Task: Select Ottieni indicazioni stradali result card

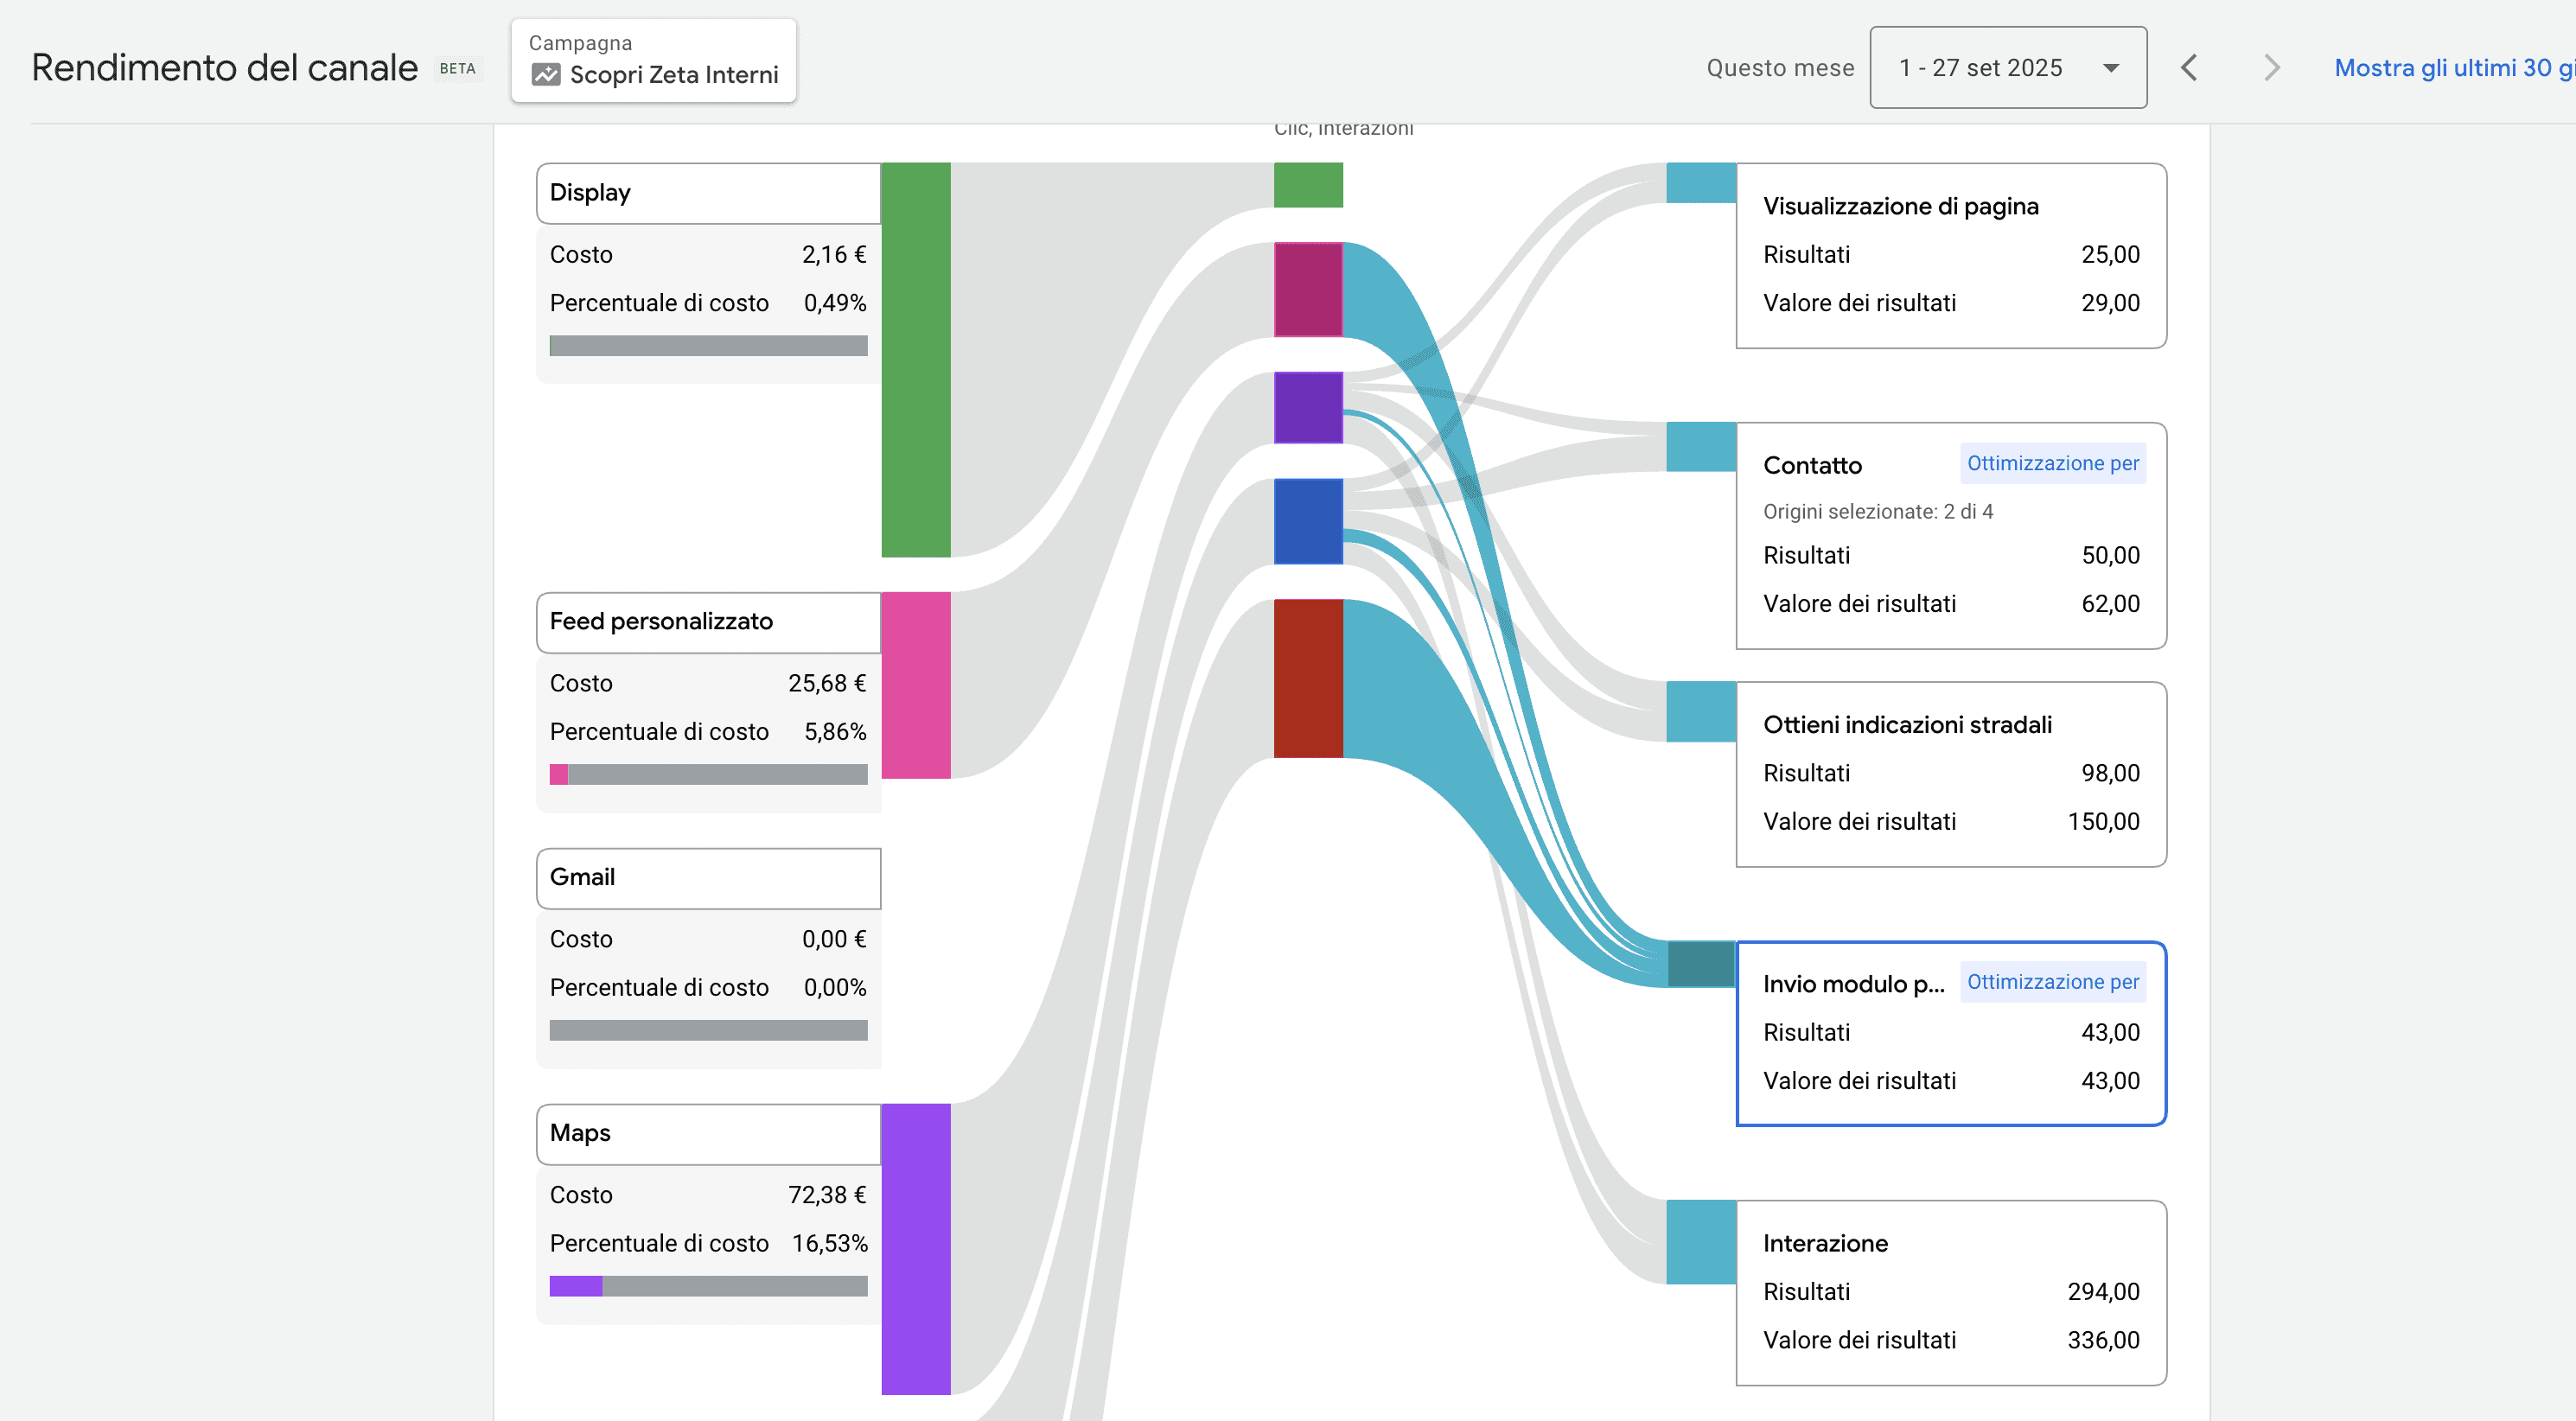Action: pyautogui.click(x=1950, y=774)
